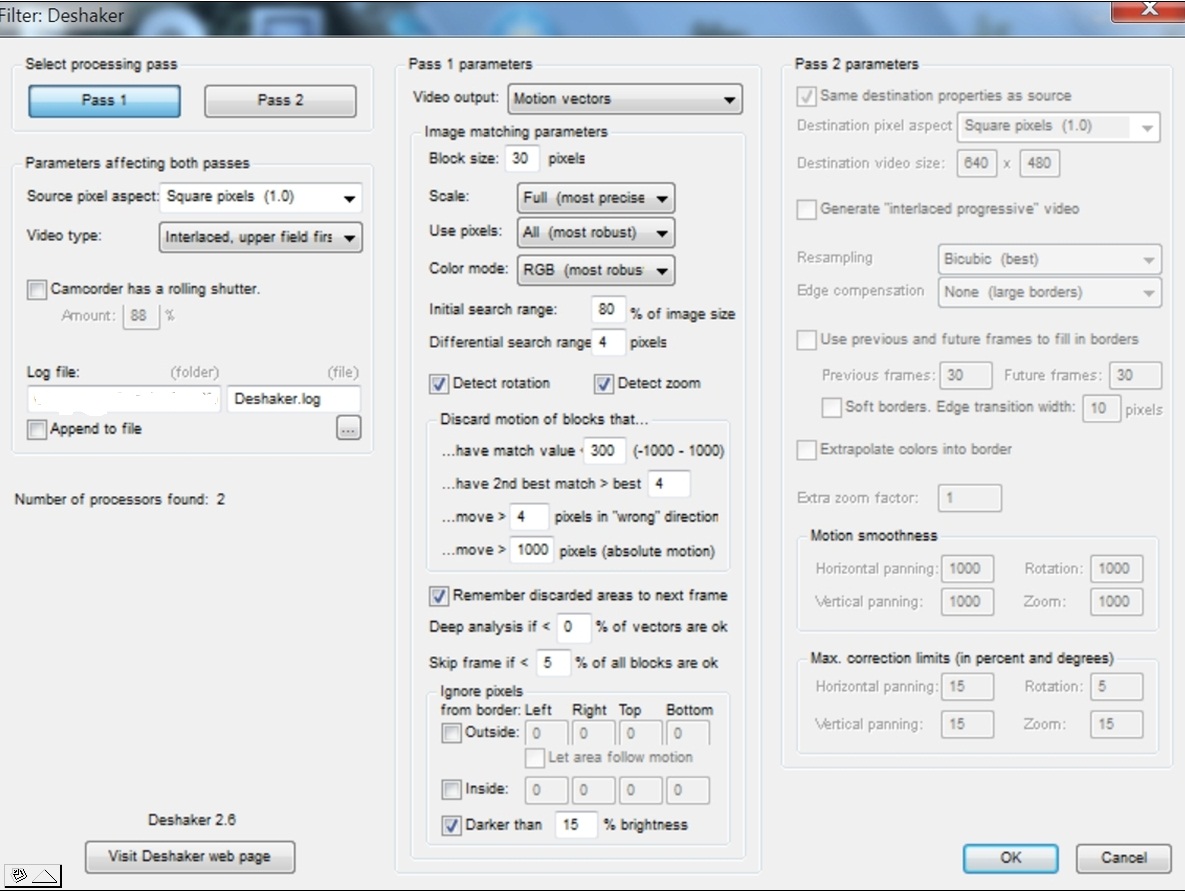The image size is (1185, 895).
Task: Click the Differential search range field
Action: click(x=608, y=342)
